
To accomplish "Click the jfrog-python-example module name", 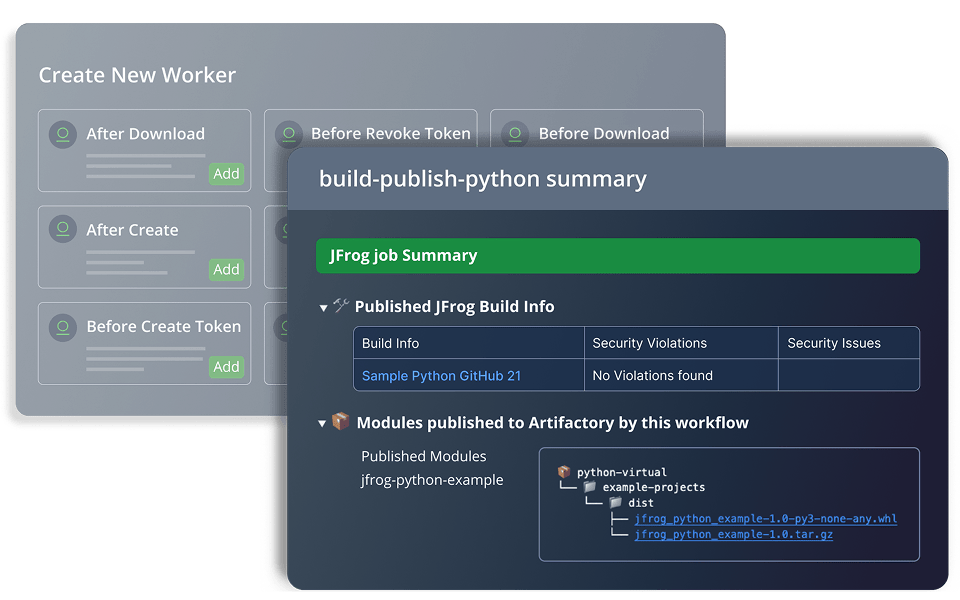I will [x=432, y=480].
